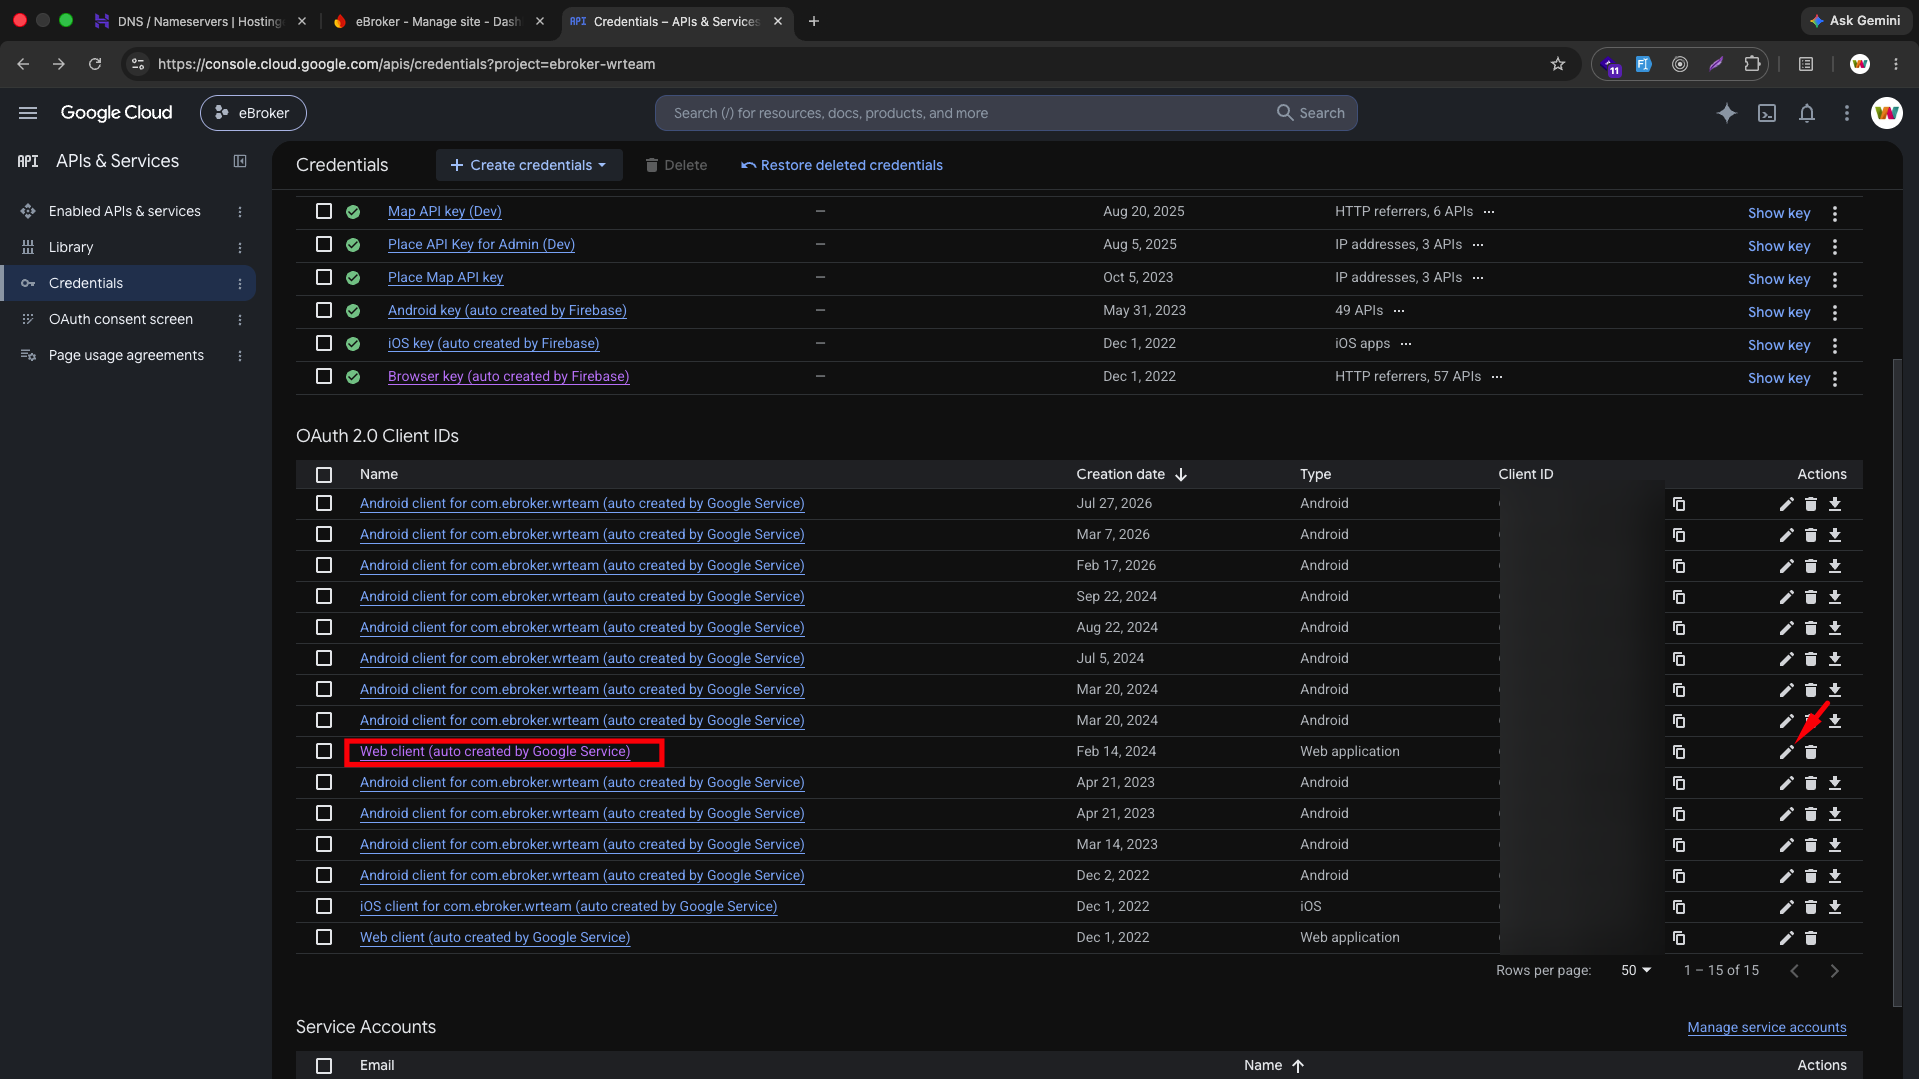Copy client ID for Sep 22, 2024 Android client

click(x=1679, y=597)
